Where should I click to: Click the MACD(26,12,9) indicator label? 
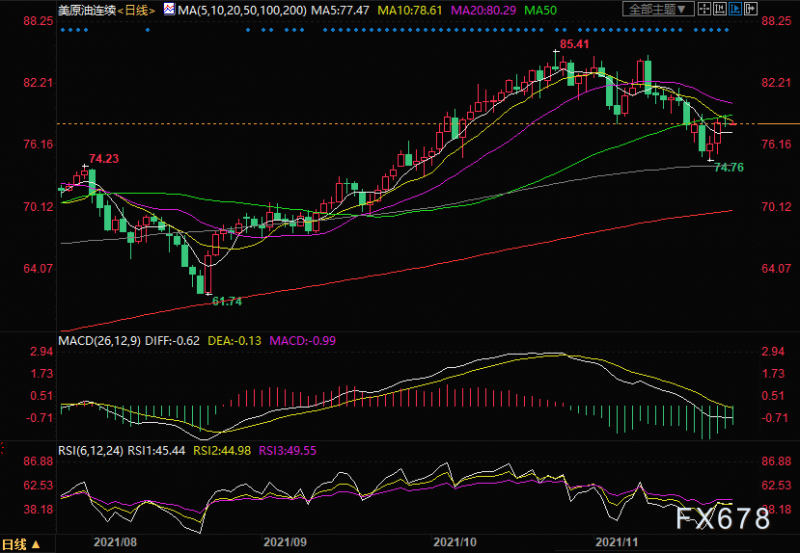(99, 341)
